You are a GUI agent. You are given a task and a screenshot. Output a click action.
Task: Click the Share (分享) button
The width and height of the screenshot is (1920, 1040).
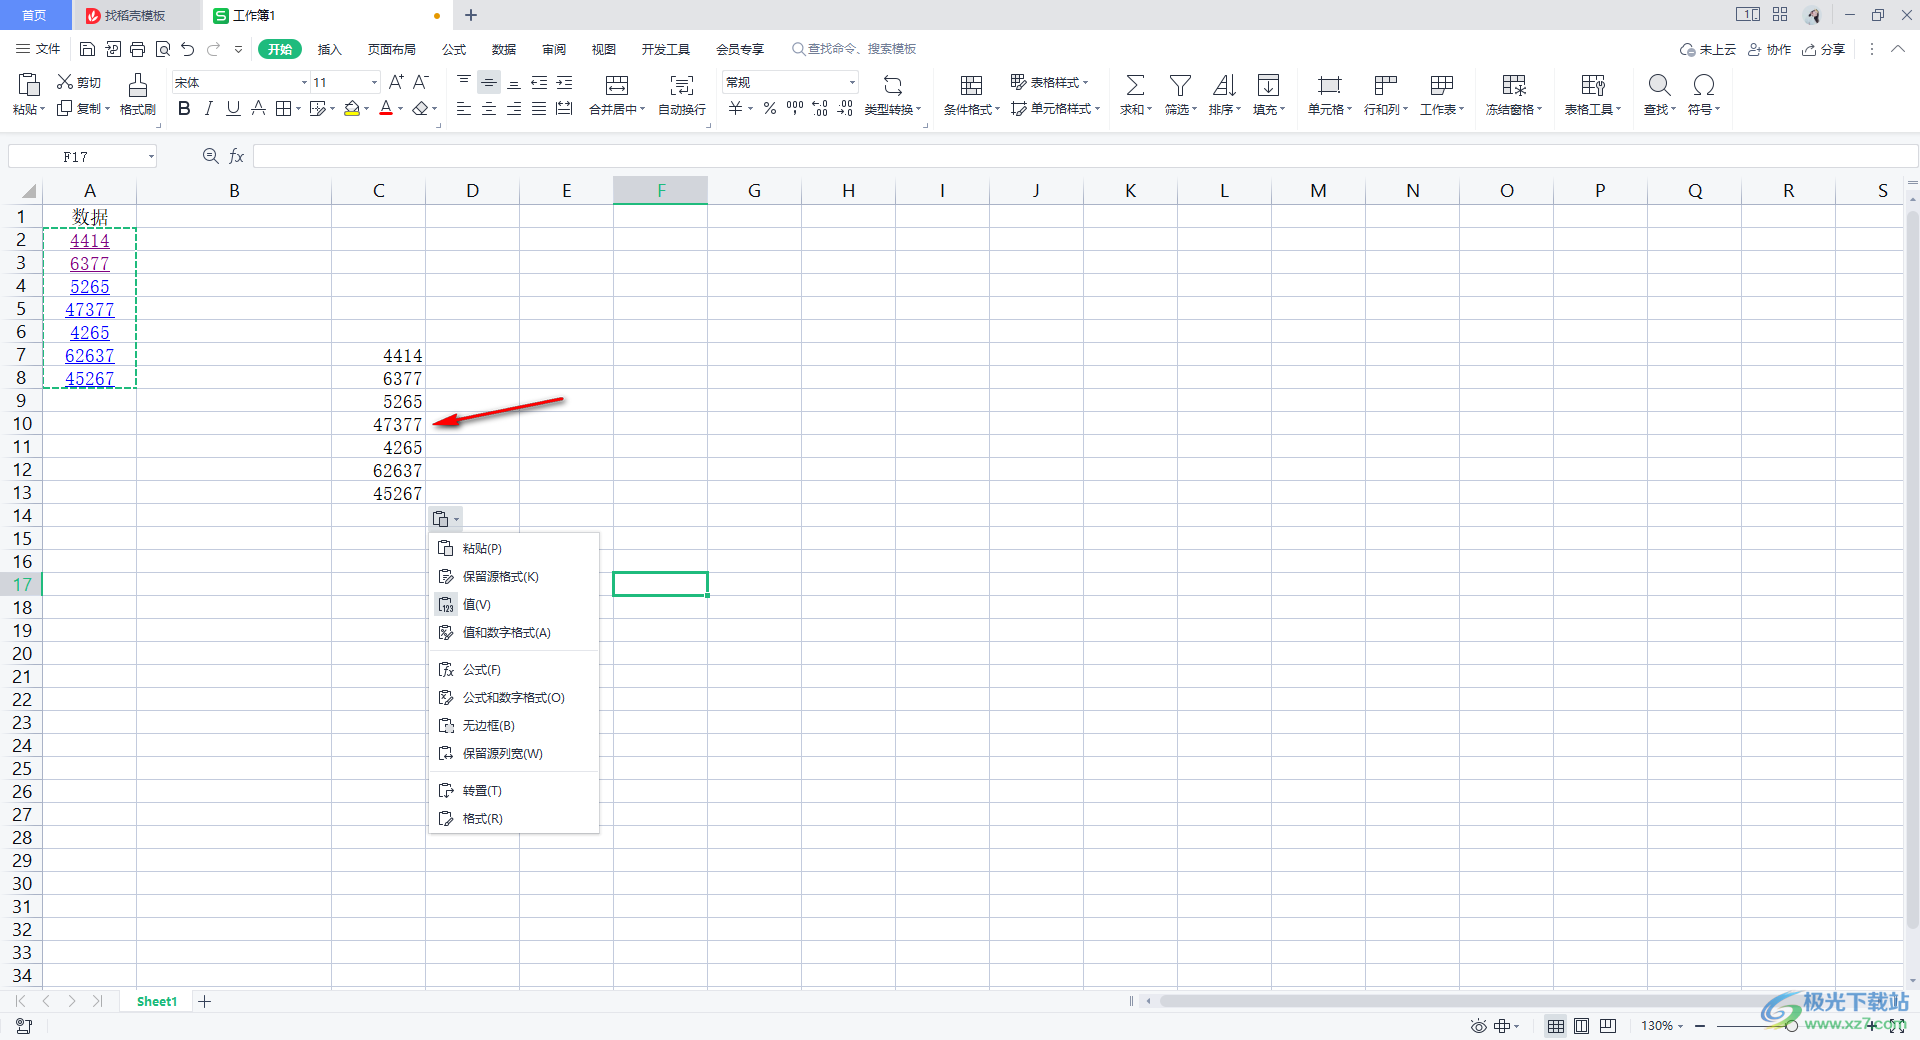pos(1823,49)
